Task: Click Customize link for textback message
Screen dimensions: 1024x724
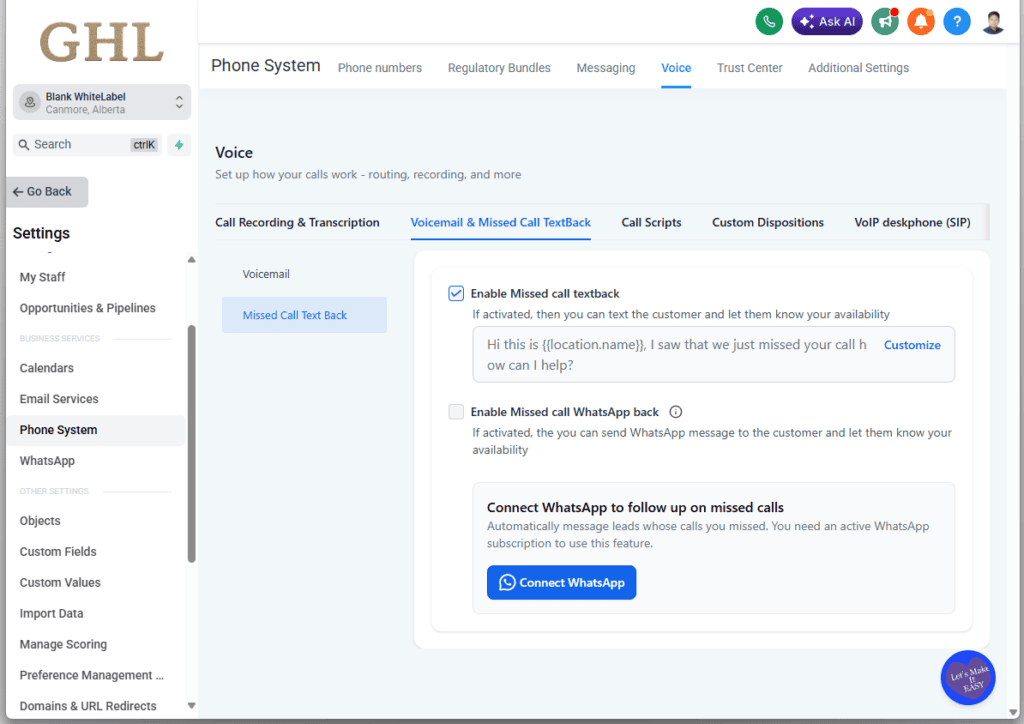Action: pyautogui.click(x=912, y=345)
